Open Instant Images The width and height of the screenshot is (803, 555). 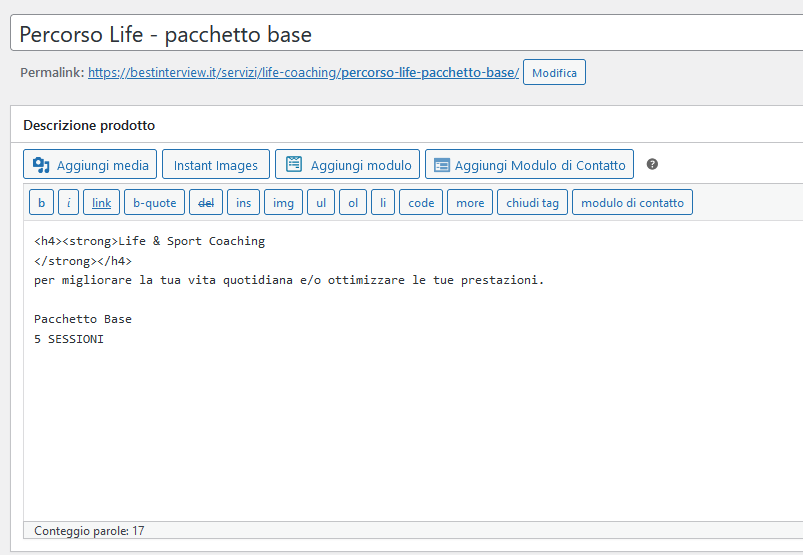216,165
